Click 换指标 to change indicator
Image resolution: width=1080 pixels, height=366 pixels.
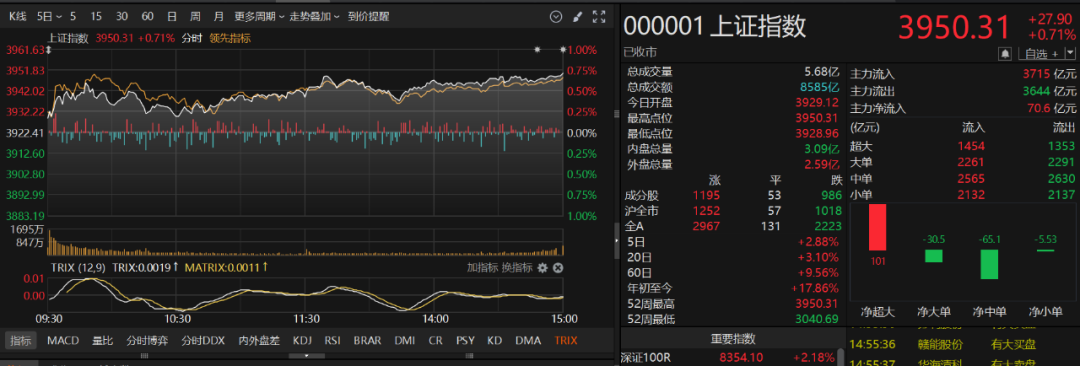click(x=517, y=267)
